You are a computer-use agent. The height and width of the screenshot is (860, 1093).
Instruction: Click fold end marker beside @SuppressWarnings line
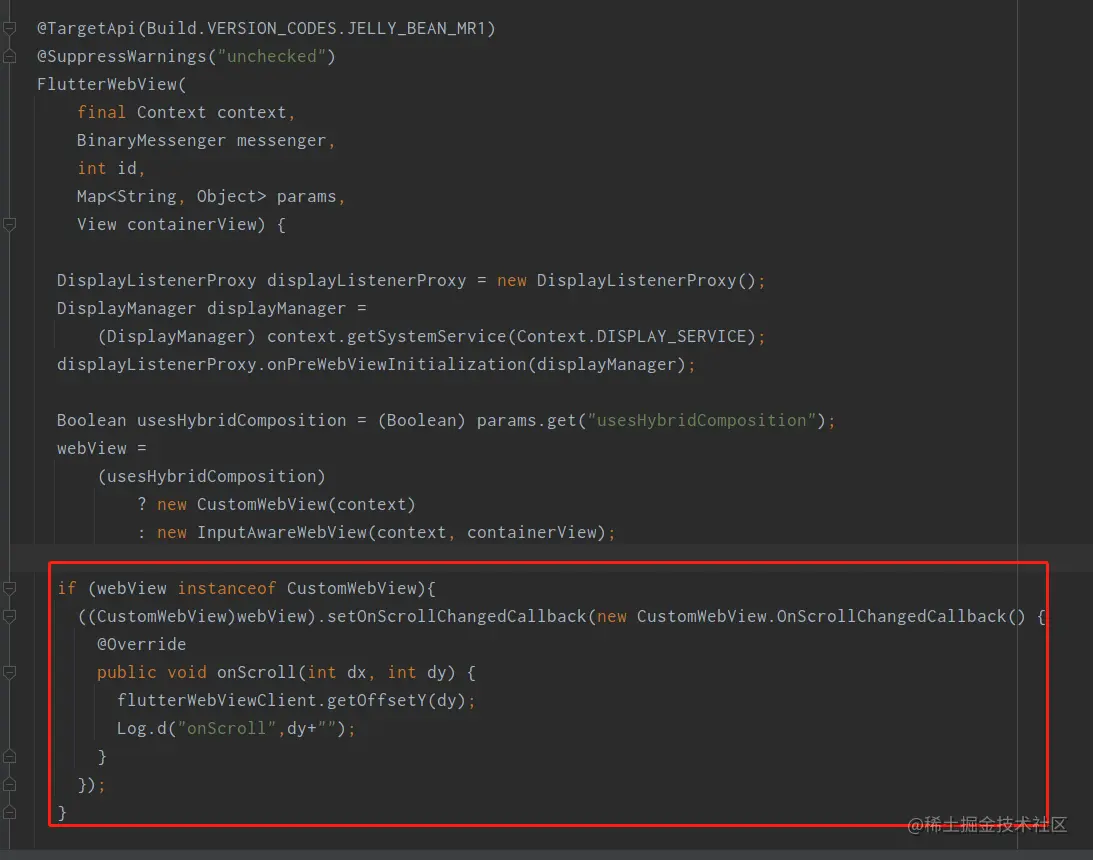(10, 56)
